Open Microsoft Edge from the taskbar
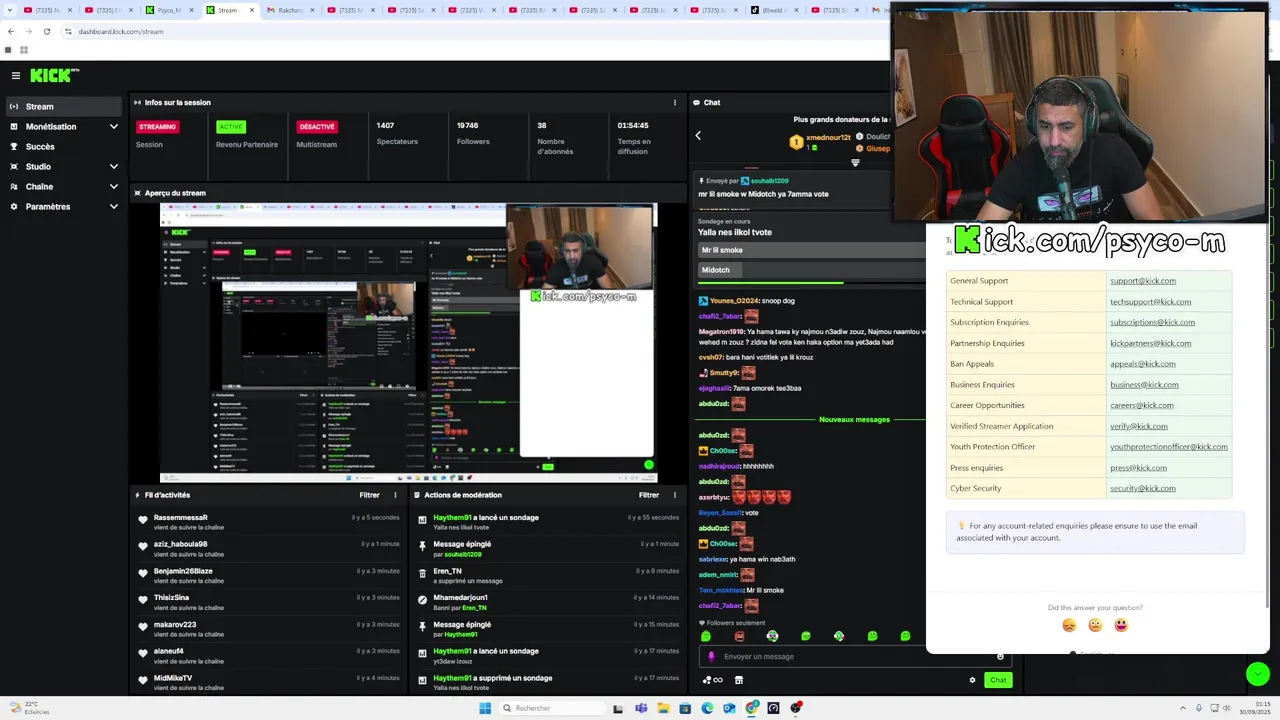 pos(707,708)
